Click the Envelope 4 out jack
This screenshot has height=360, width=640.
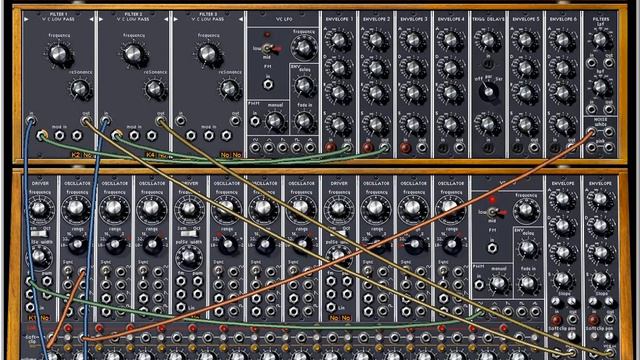(460, 147)
